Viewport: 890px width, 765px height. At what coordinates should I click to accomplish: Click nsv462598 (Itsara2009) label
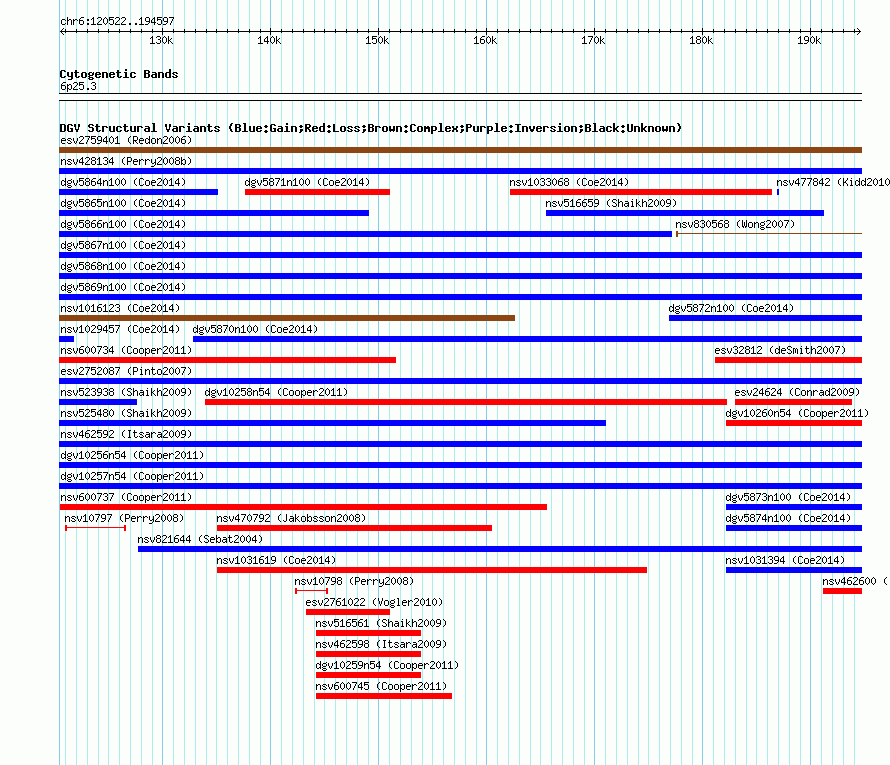click(381, 644)
